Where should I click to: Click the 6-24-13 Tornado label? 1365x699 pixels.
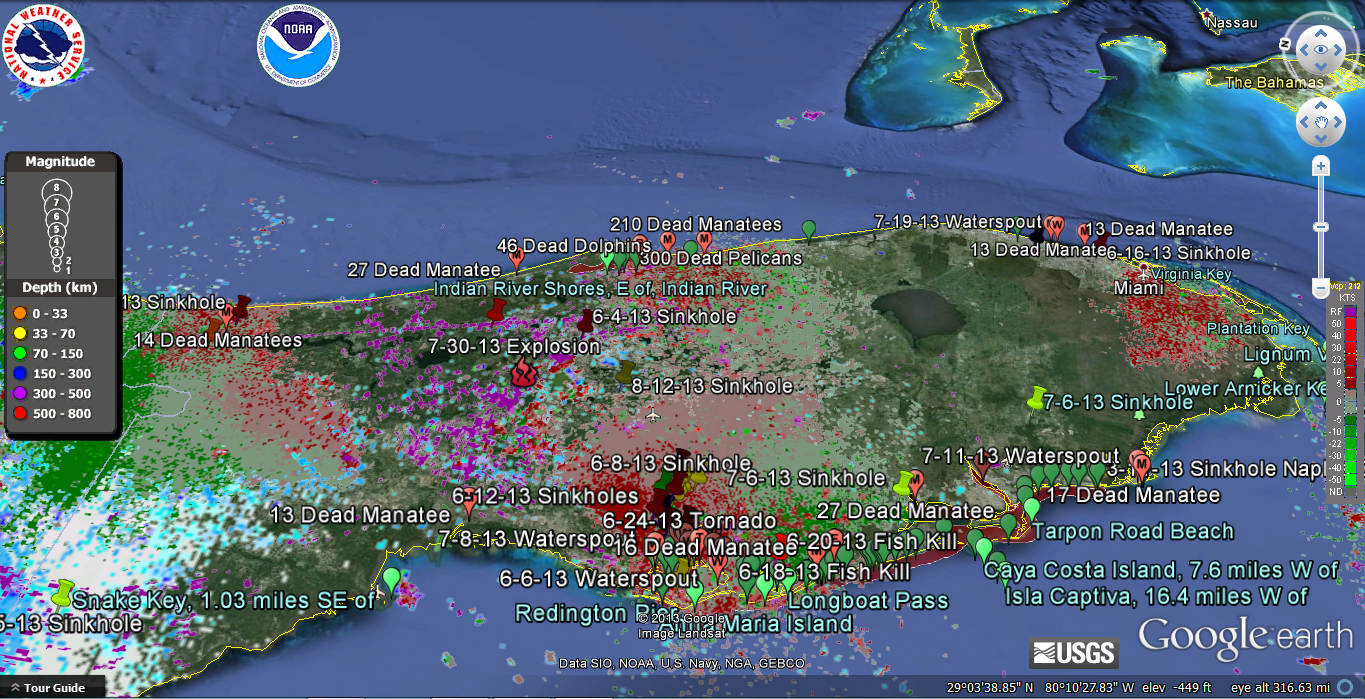click(689, 521)
